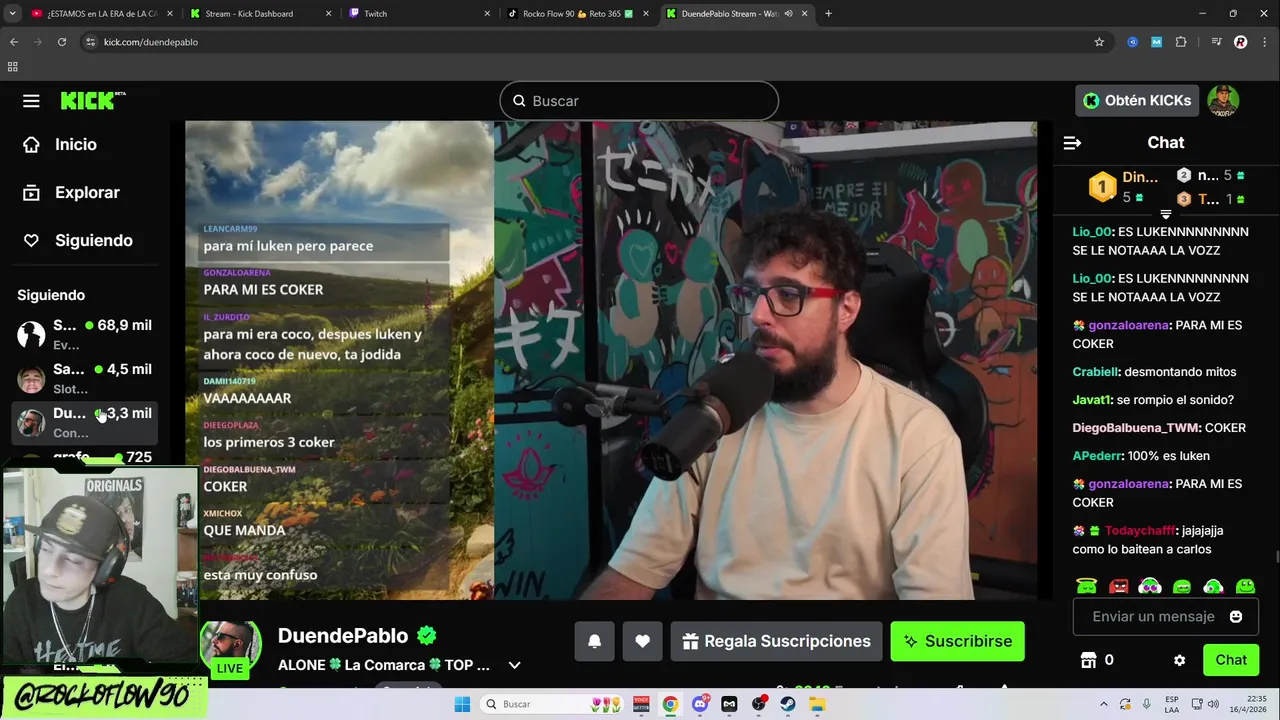
Task: Toggle the heart follow button
Action: click(642, 641)
